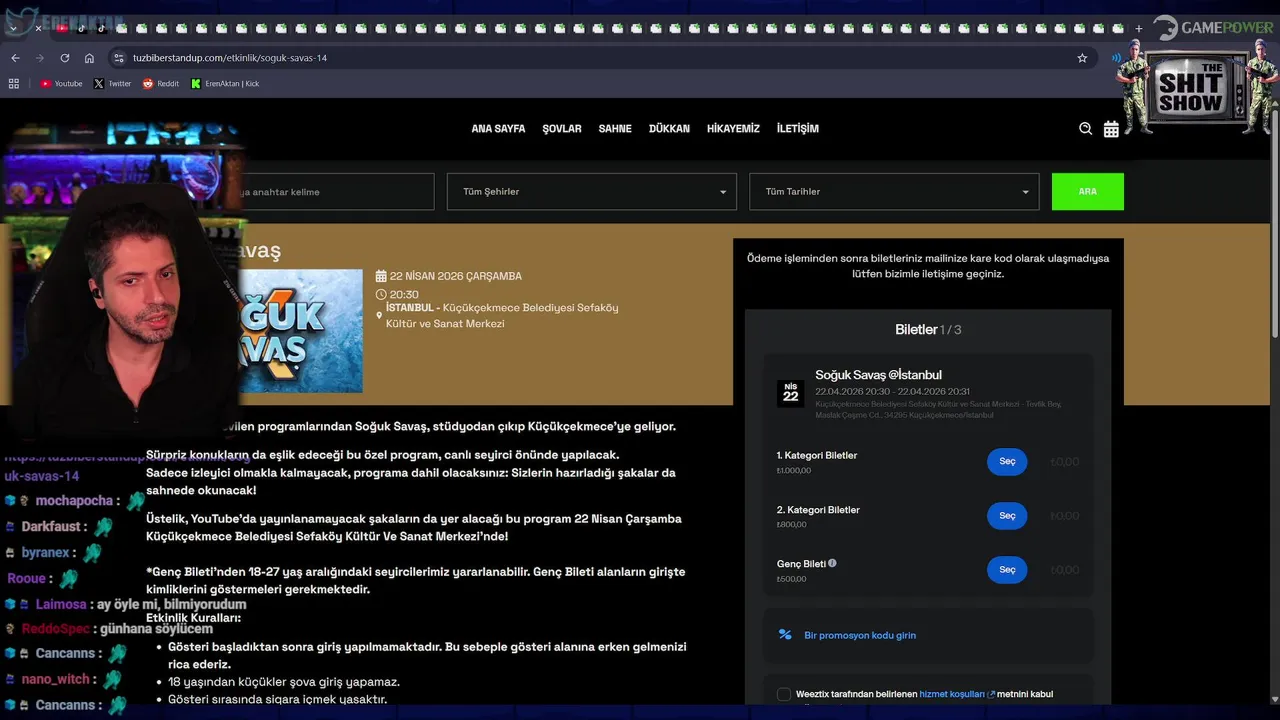The height and width of the screenshot is (720, 1280).
Task: Expand the Tüm Şehirler city dropdown
Action: point(592,192)
